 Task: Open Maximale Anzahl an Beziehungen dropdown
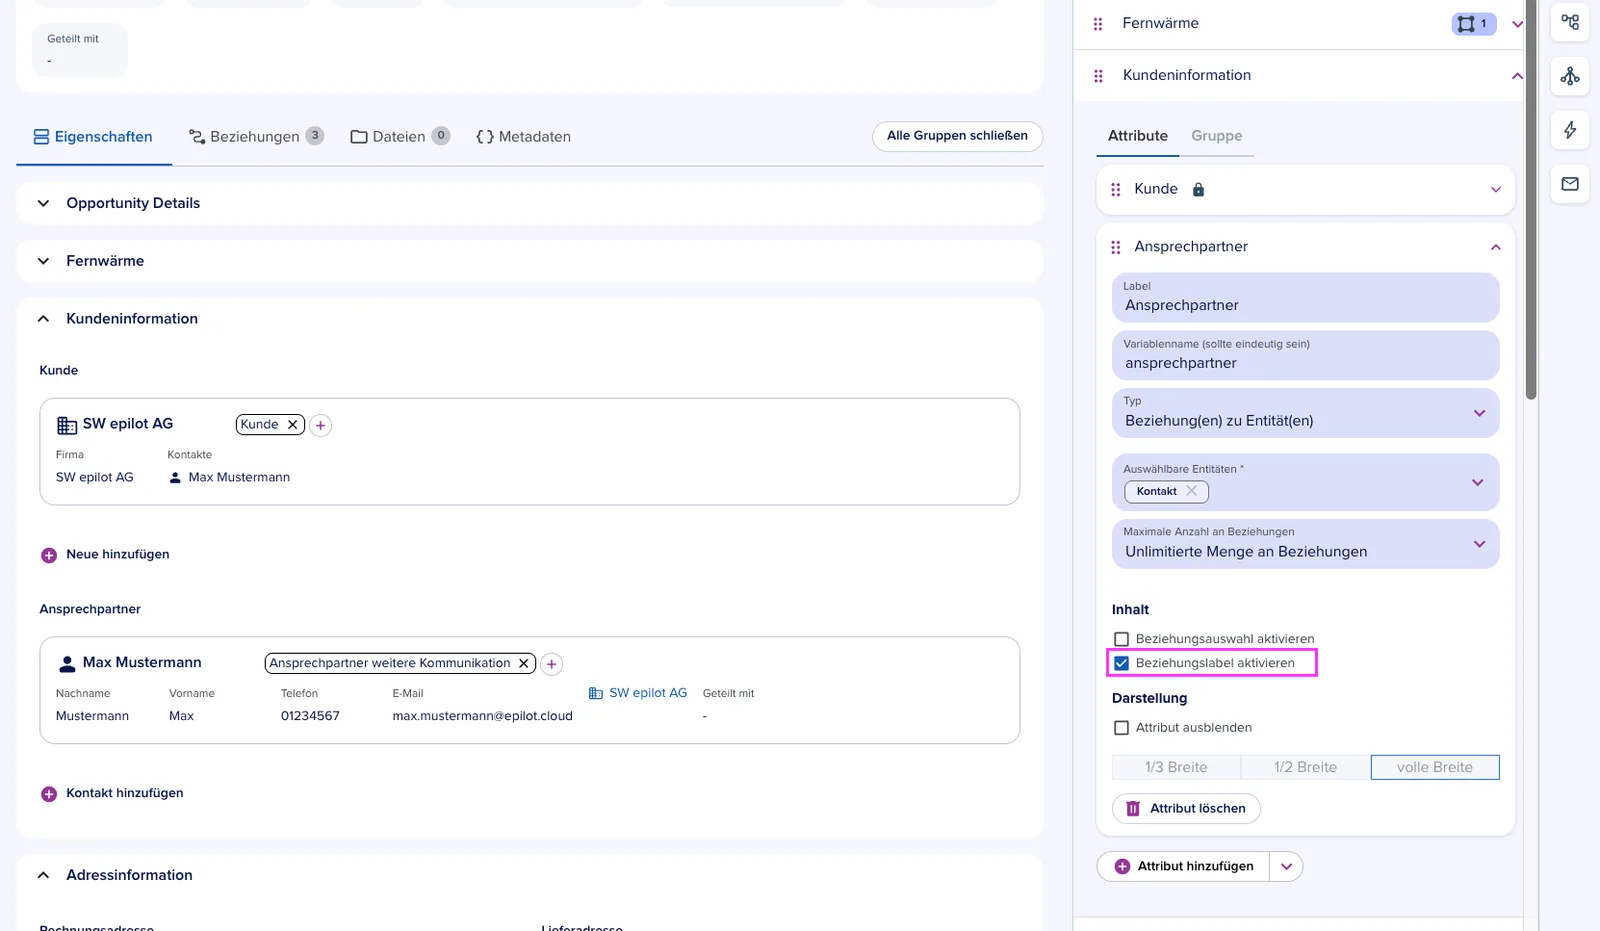tap(1305, 544)
